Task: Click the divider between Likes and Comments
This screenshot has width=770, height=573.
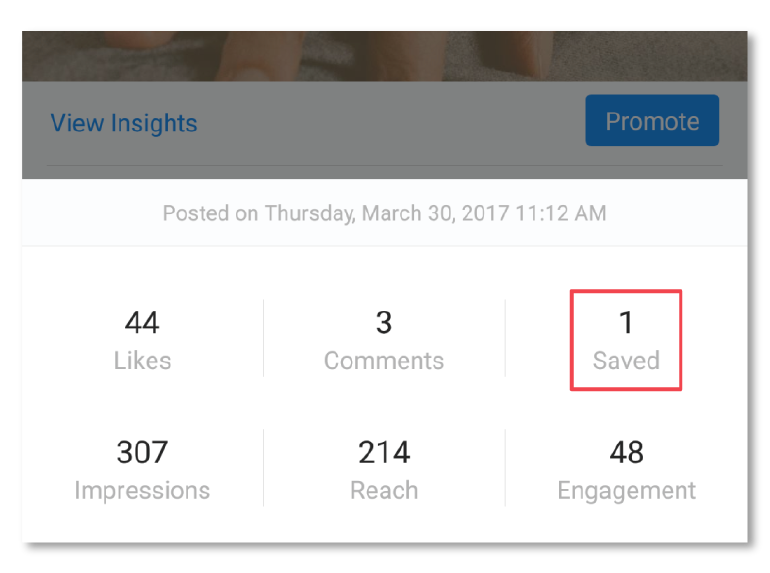Action: pyautogui.click(x=263, y=338)
